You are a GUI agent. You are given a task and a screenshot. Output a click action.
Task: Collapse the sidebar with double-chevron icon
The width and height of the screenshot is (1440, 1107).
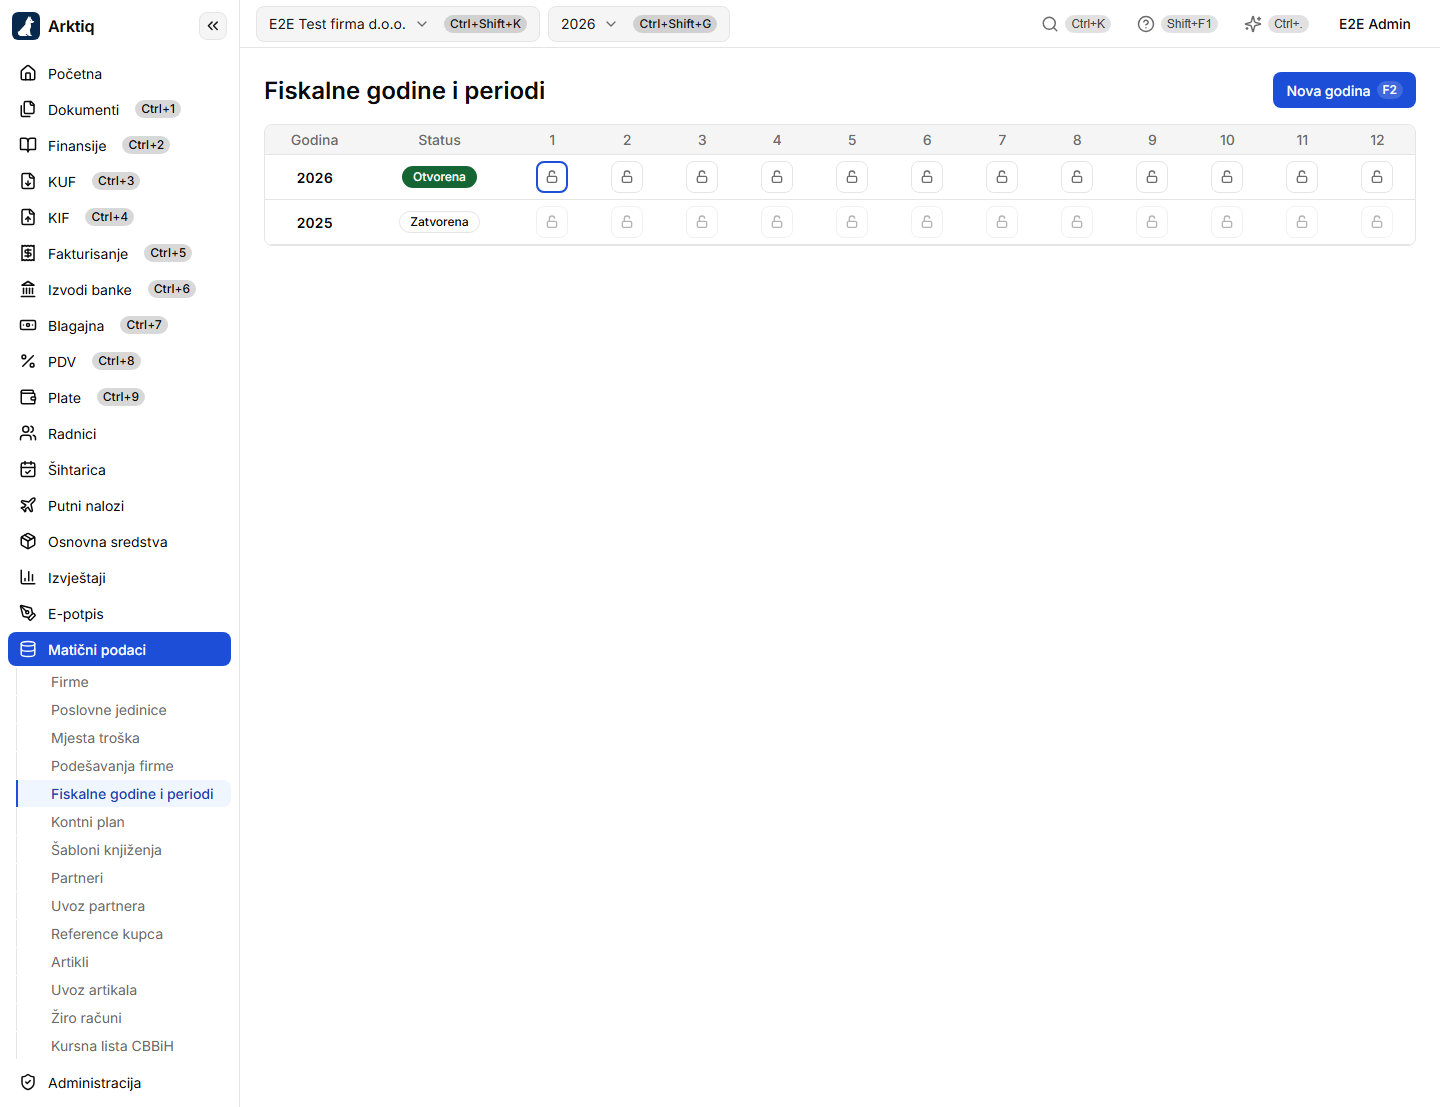[213, 26]
